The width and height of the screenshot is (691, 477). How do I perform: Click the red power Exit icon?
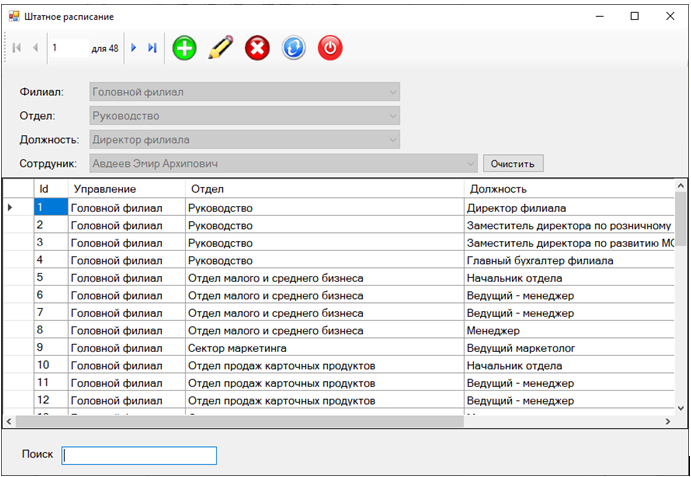(330, 48)
